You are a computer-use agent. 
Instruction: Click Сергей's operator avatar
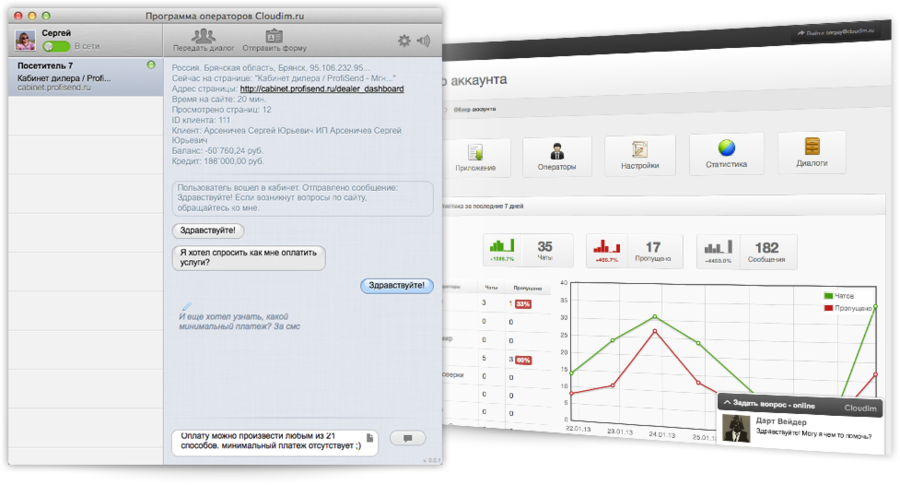click(x=25, y=40)
